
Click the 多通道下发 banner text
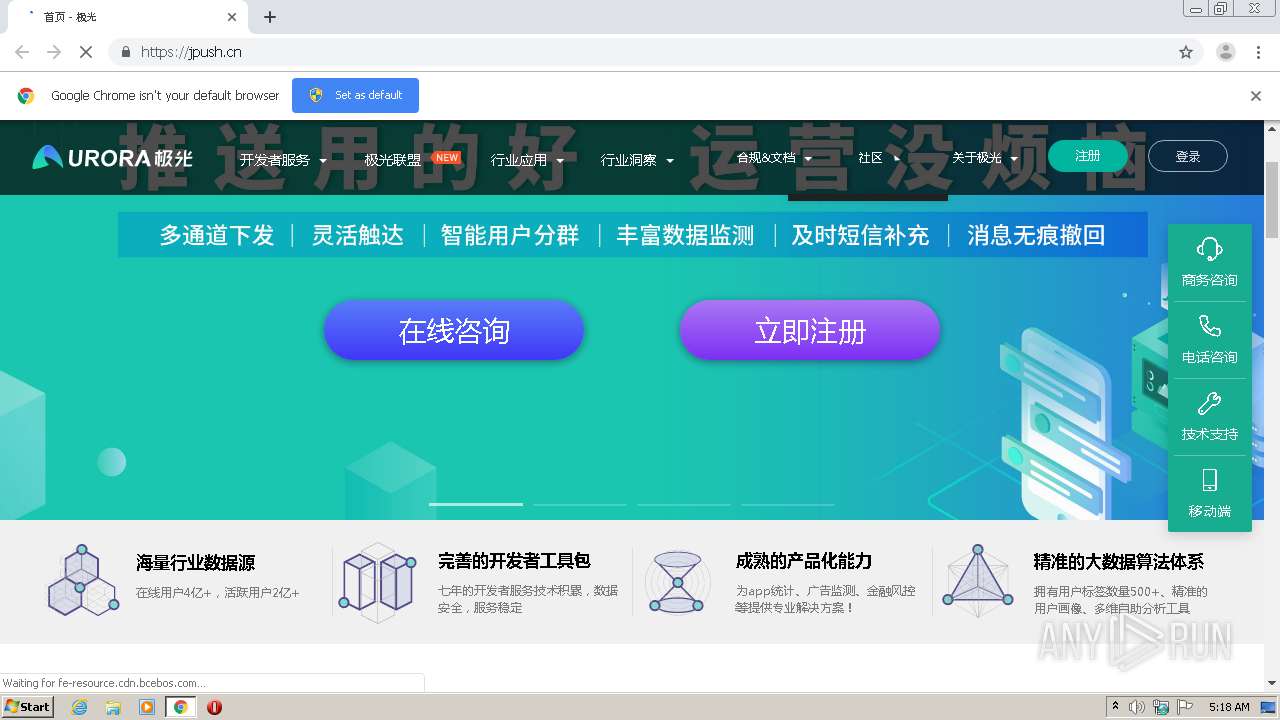click(x=217, y=235)
